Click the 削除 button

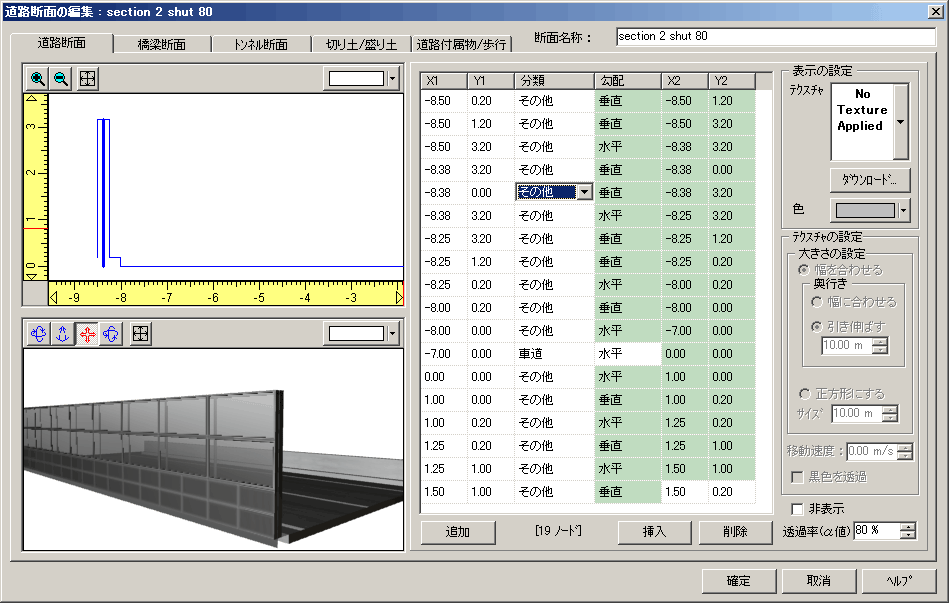pos(735,532)
